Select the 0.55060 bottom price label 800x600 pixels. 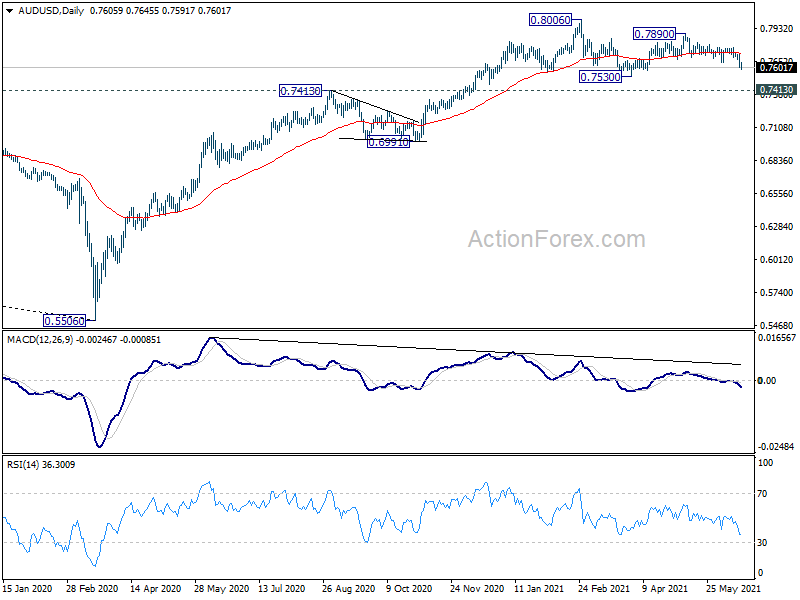(x=64, y=320)
